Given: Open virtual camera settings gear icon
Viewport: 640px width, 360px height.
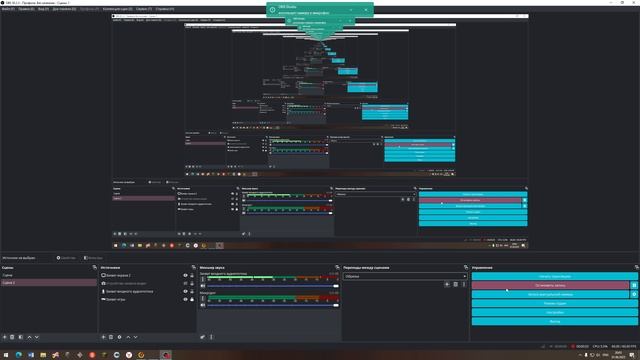Looking at the screenshot, I should 634,294.
